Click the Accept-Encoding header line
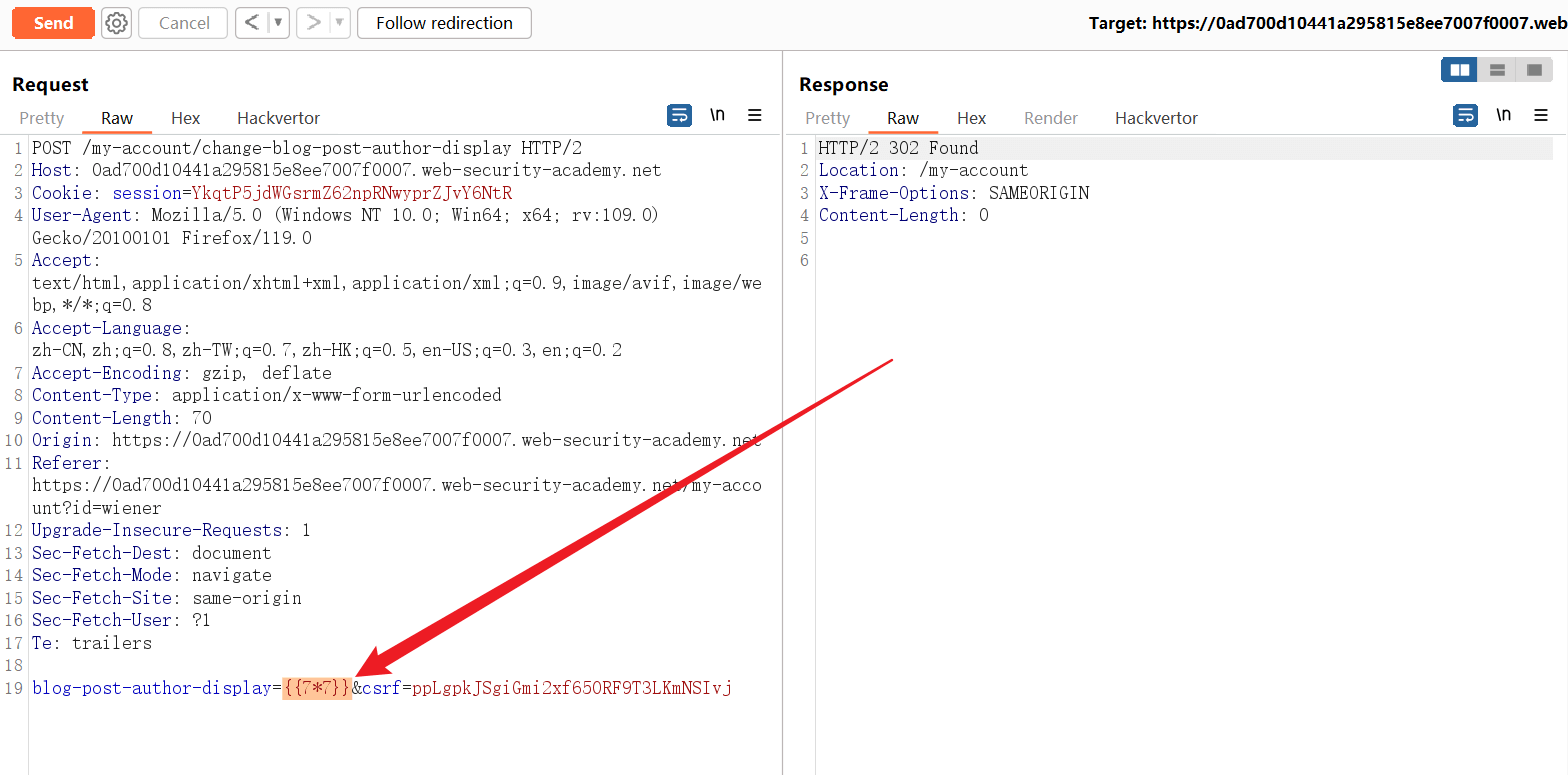1568x775 pixels. pos(182,373)
